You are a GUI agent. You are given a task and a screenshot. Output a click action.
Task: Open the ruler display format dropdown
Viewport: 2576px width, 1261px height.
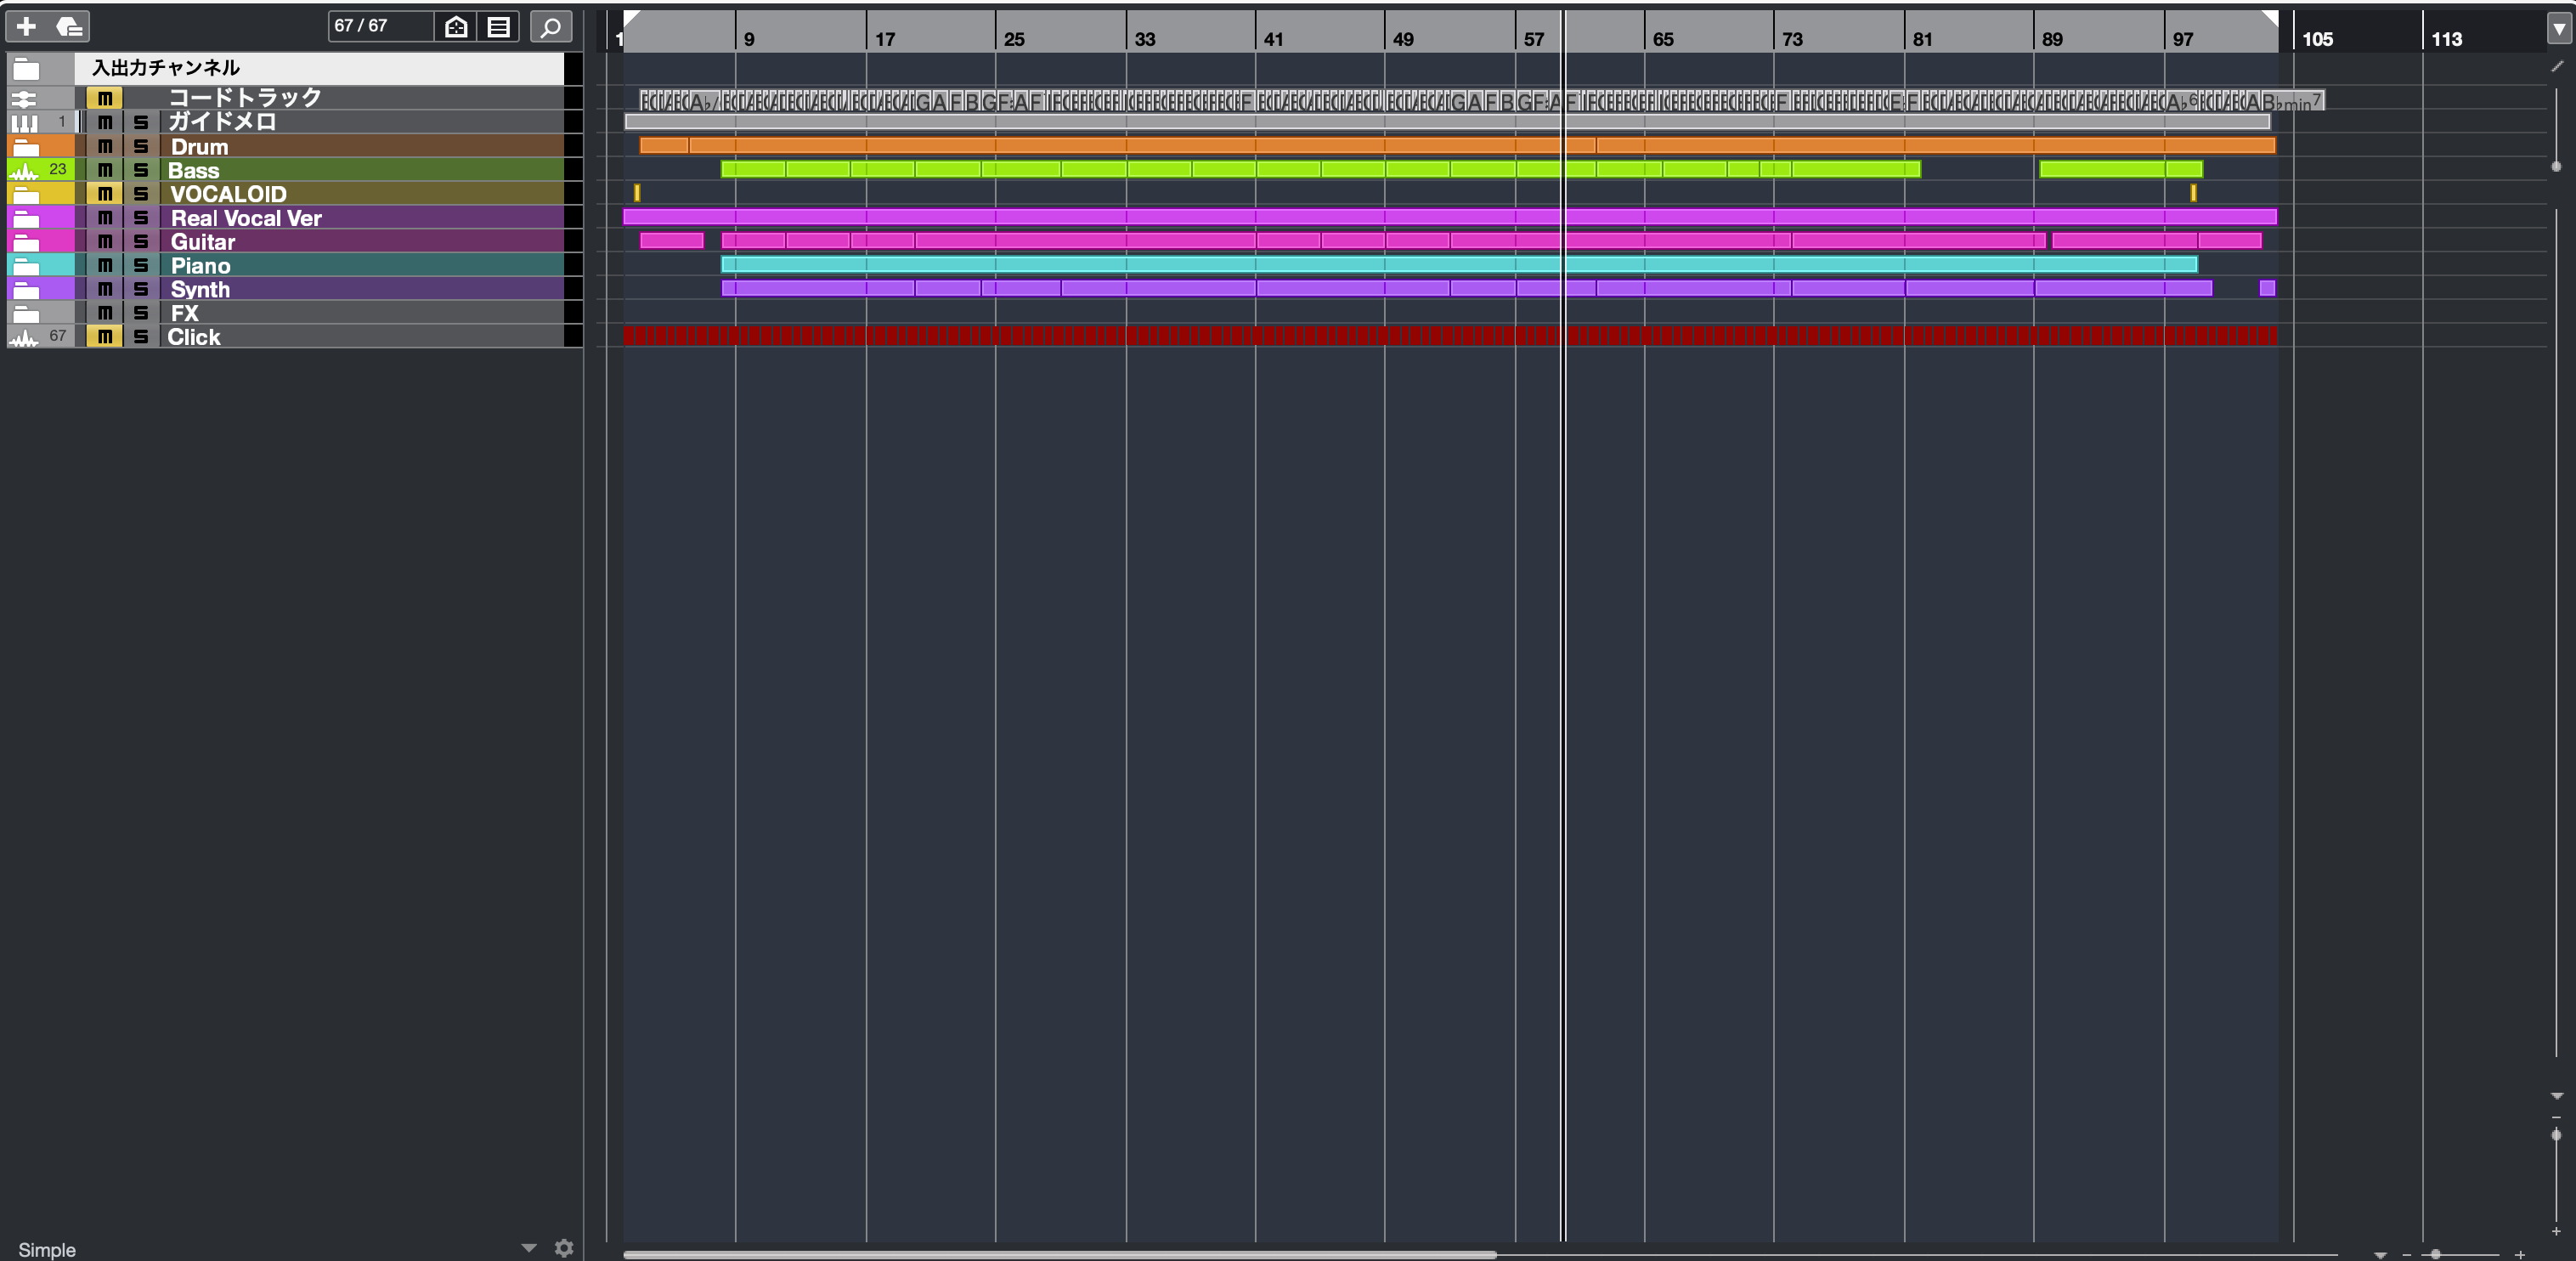[x=2558, y=29]
